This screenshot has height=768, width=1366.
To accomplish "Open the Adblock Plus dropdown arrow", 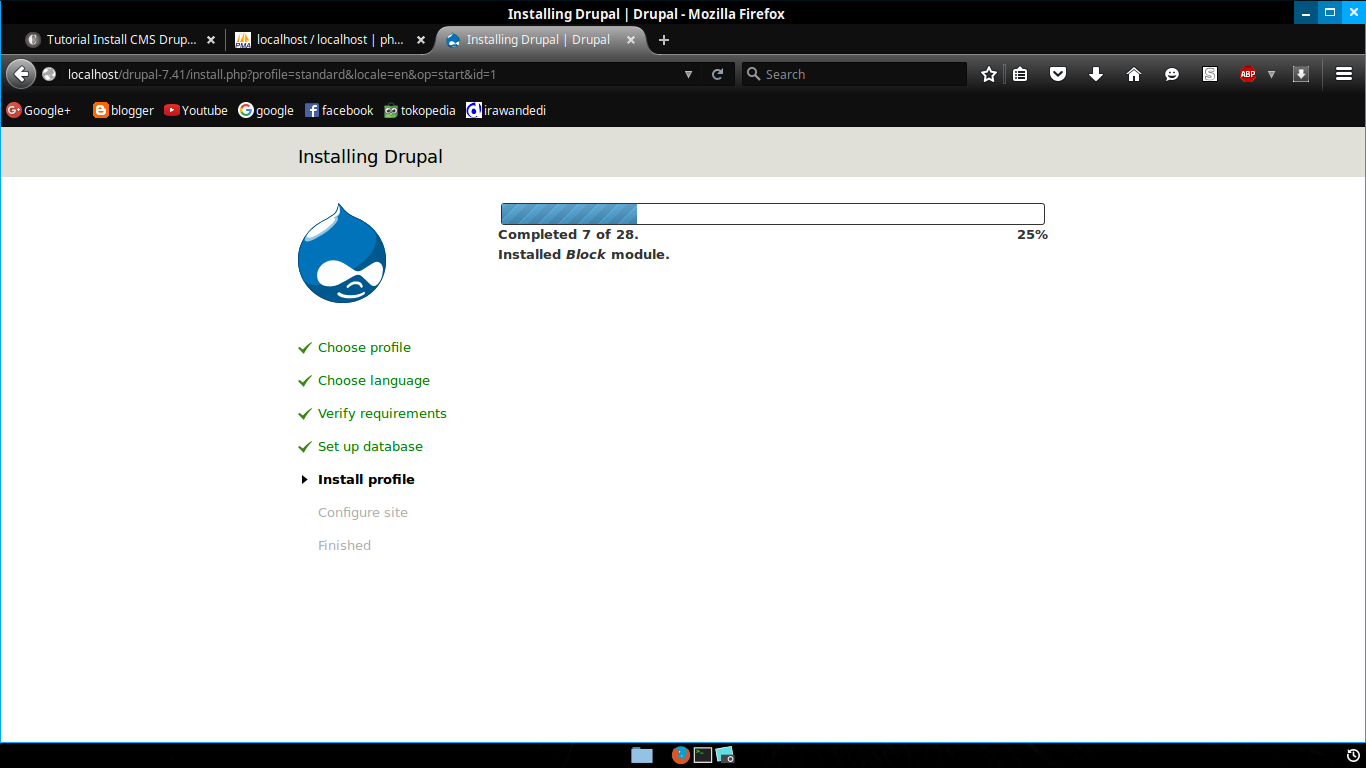I will (x=1271, y=73).
